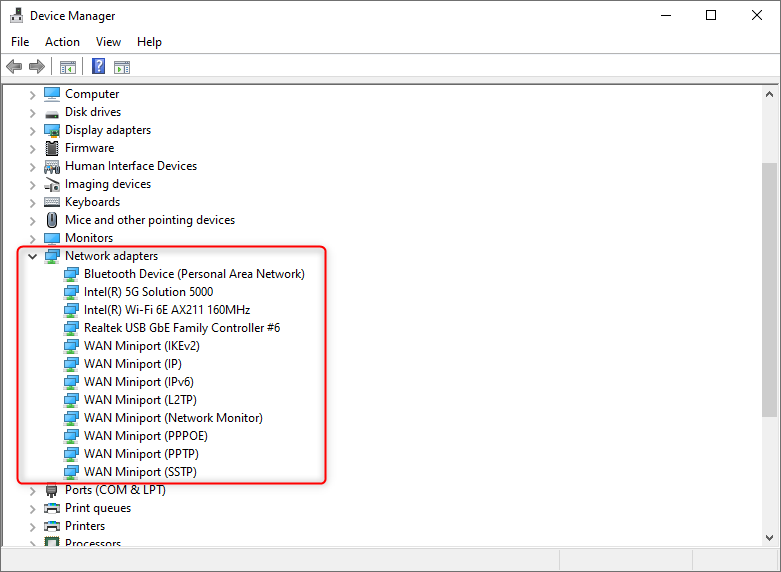The width and height of the screenshot is (781, 572).
Task: Collapse the Network adapters category
Action: tap(32, 257)
